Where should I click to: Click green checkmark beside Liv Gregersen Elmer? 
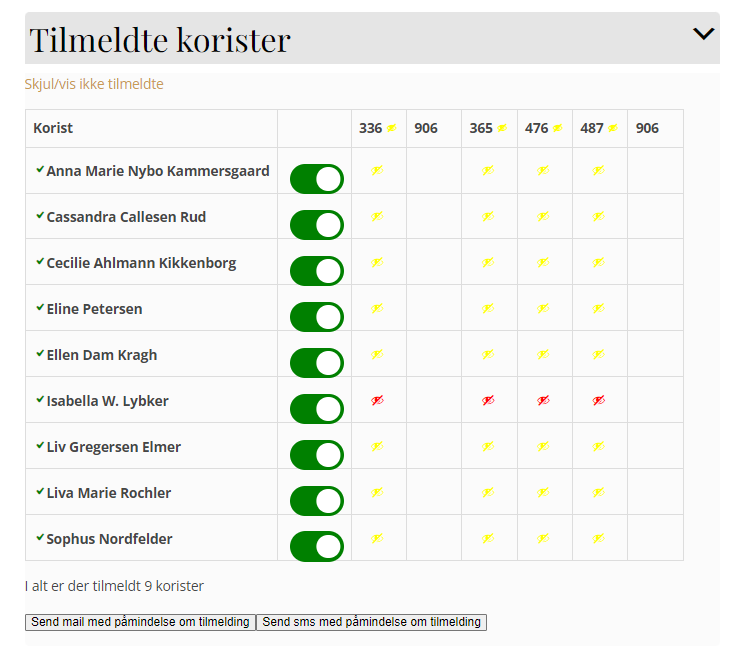click(x=40, y=445)
